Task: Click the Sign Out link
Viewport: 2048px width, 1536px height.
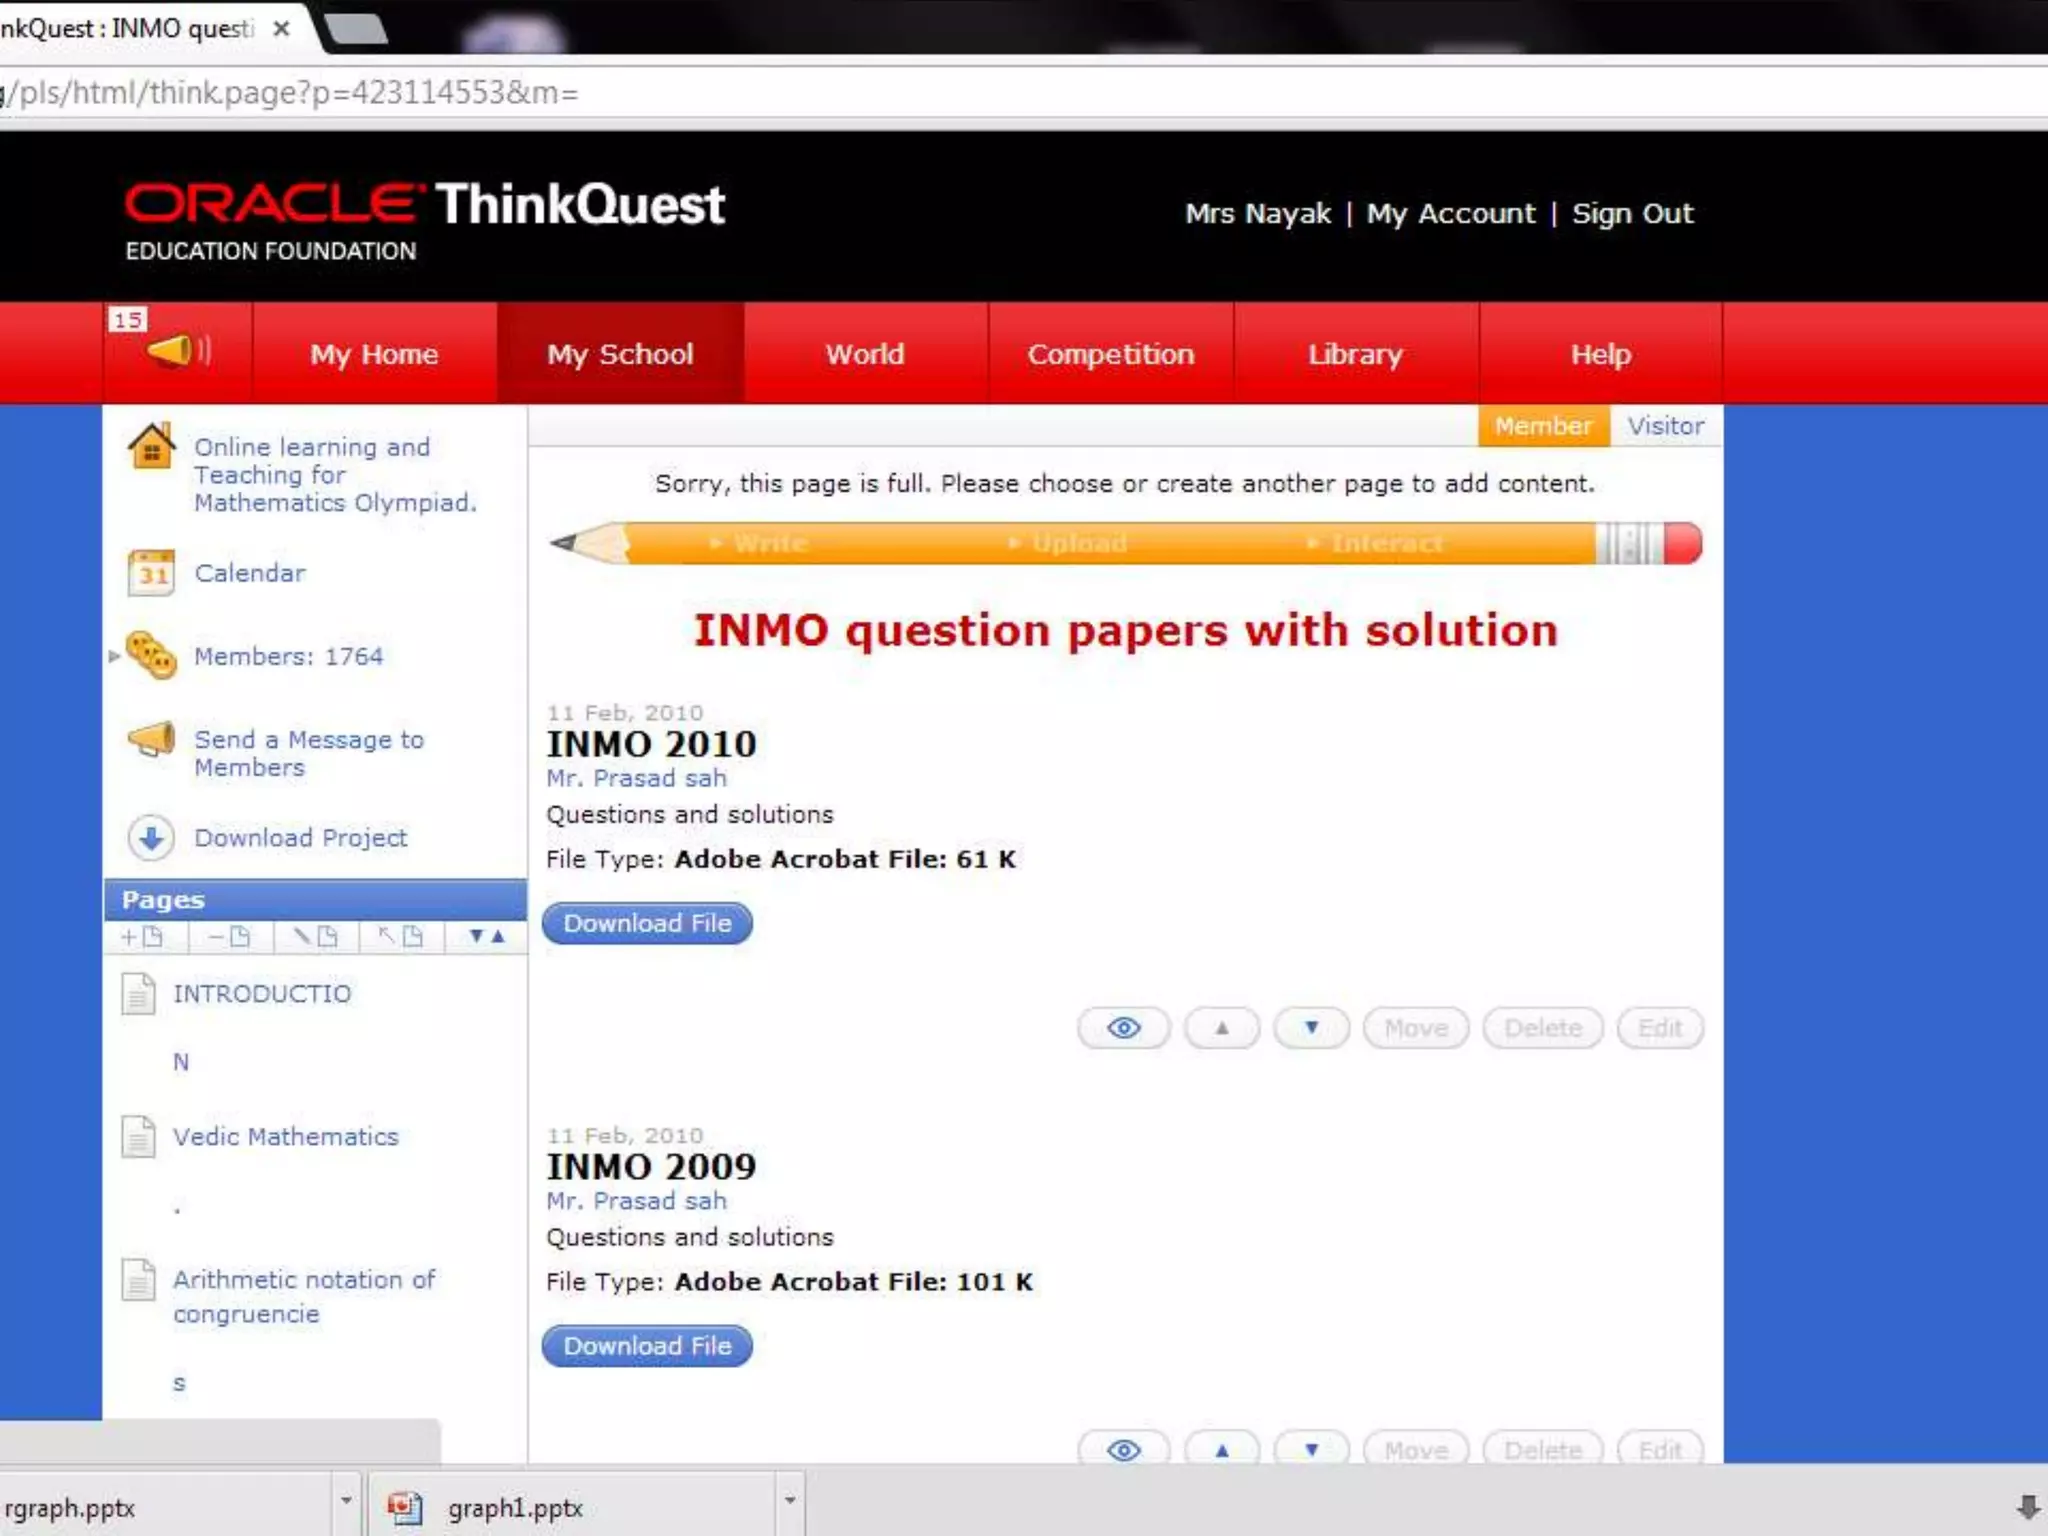Action: (1632, 213)
